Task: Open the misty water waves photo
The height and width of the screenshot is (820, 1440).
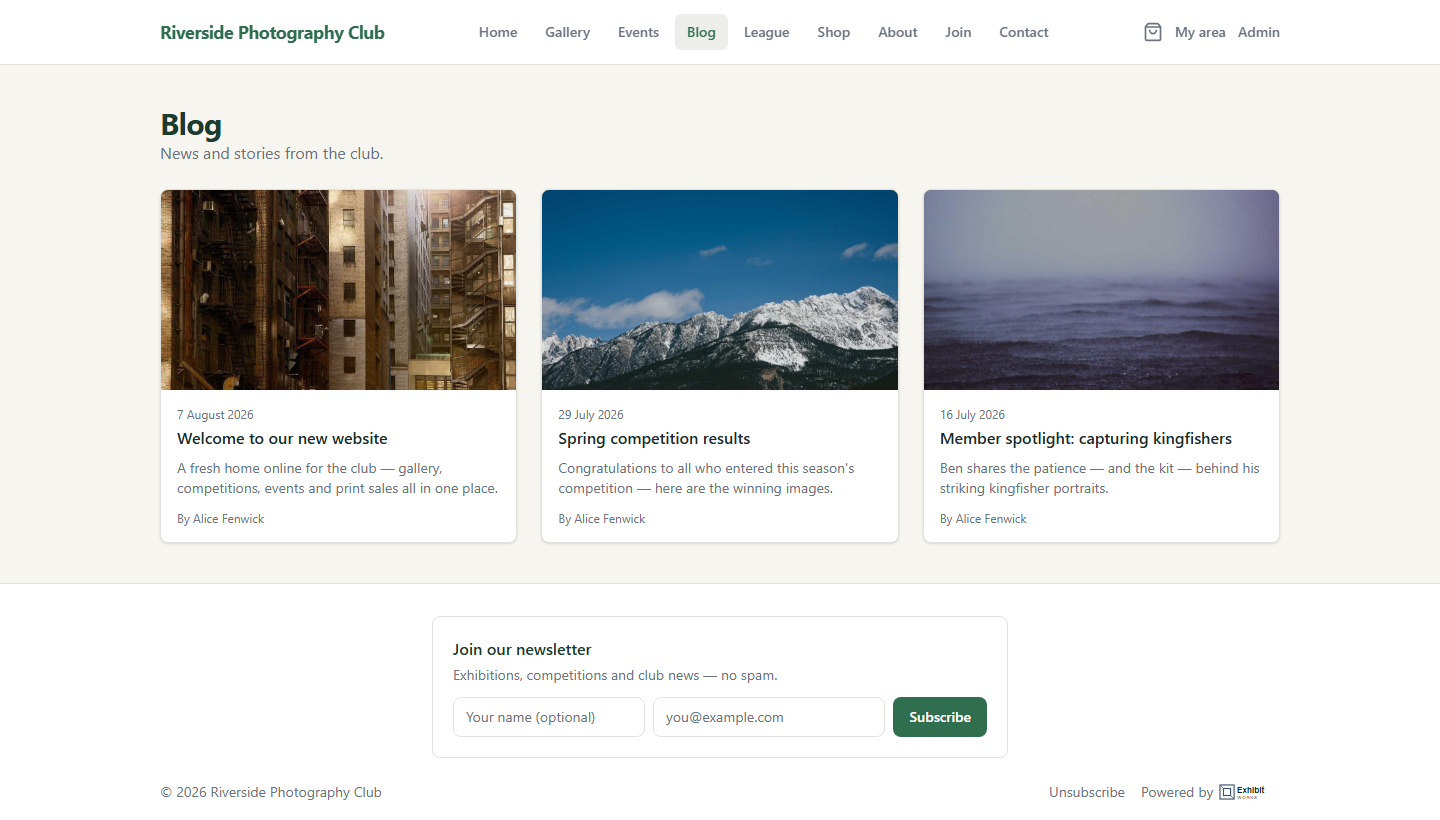Action: click(x=1101, y=290)
